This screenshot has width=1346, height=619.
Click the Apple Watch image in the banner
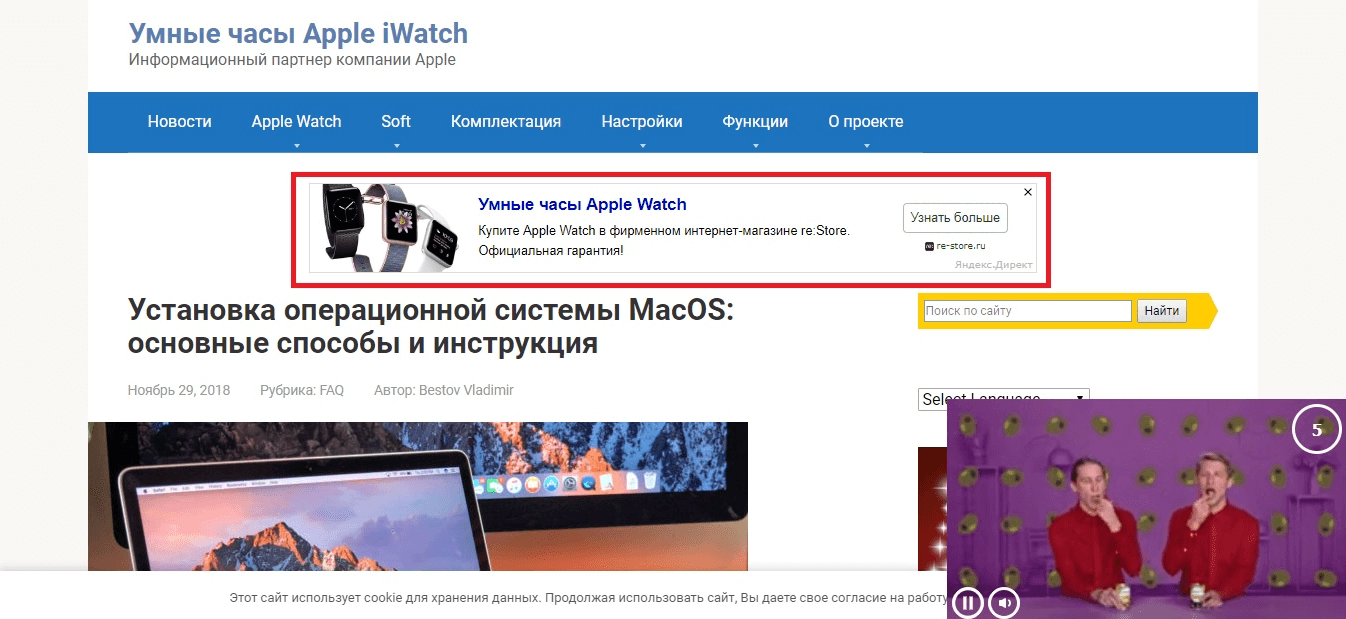click(389, 227)
